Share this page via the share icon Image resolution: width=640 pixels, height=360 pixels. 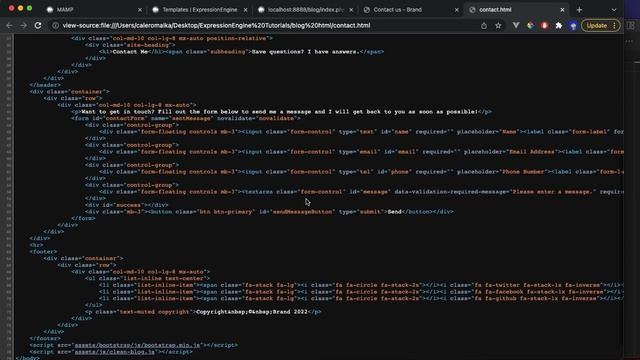point(484,25)
